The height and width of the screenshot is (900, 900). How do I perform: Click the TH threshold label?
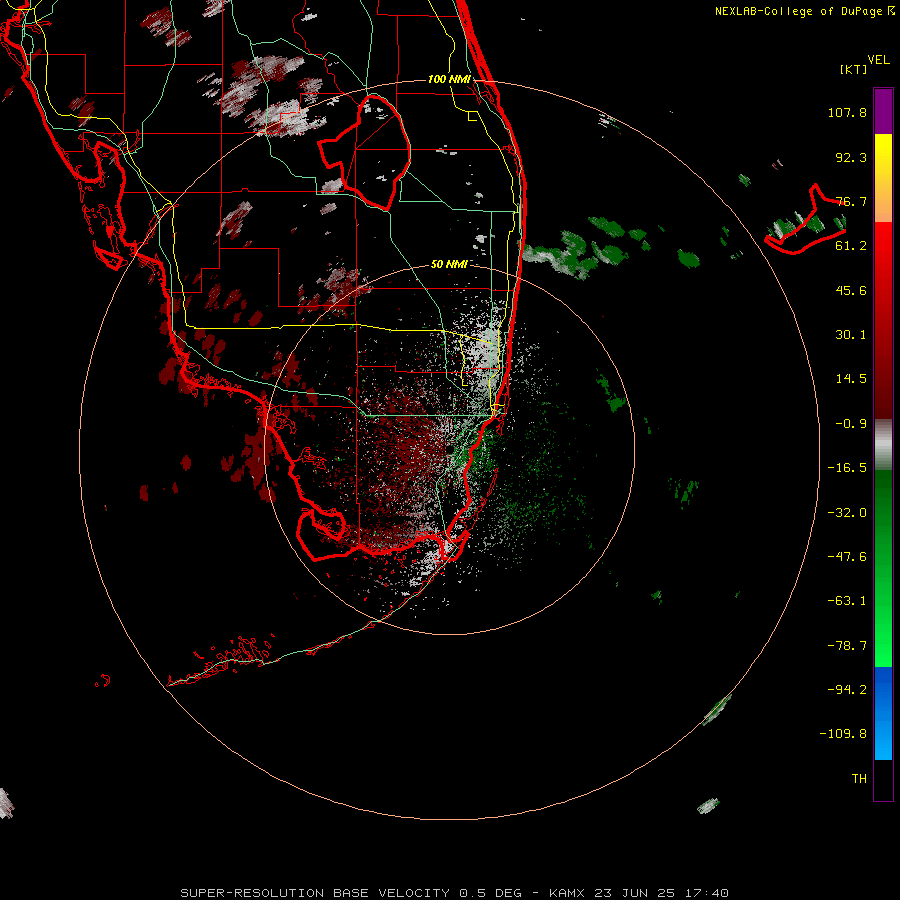(x=859, y=778)
